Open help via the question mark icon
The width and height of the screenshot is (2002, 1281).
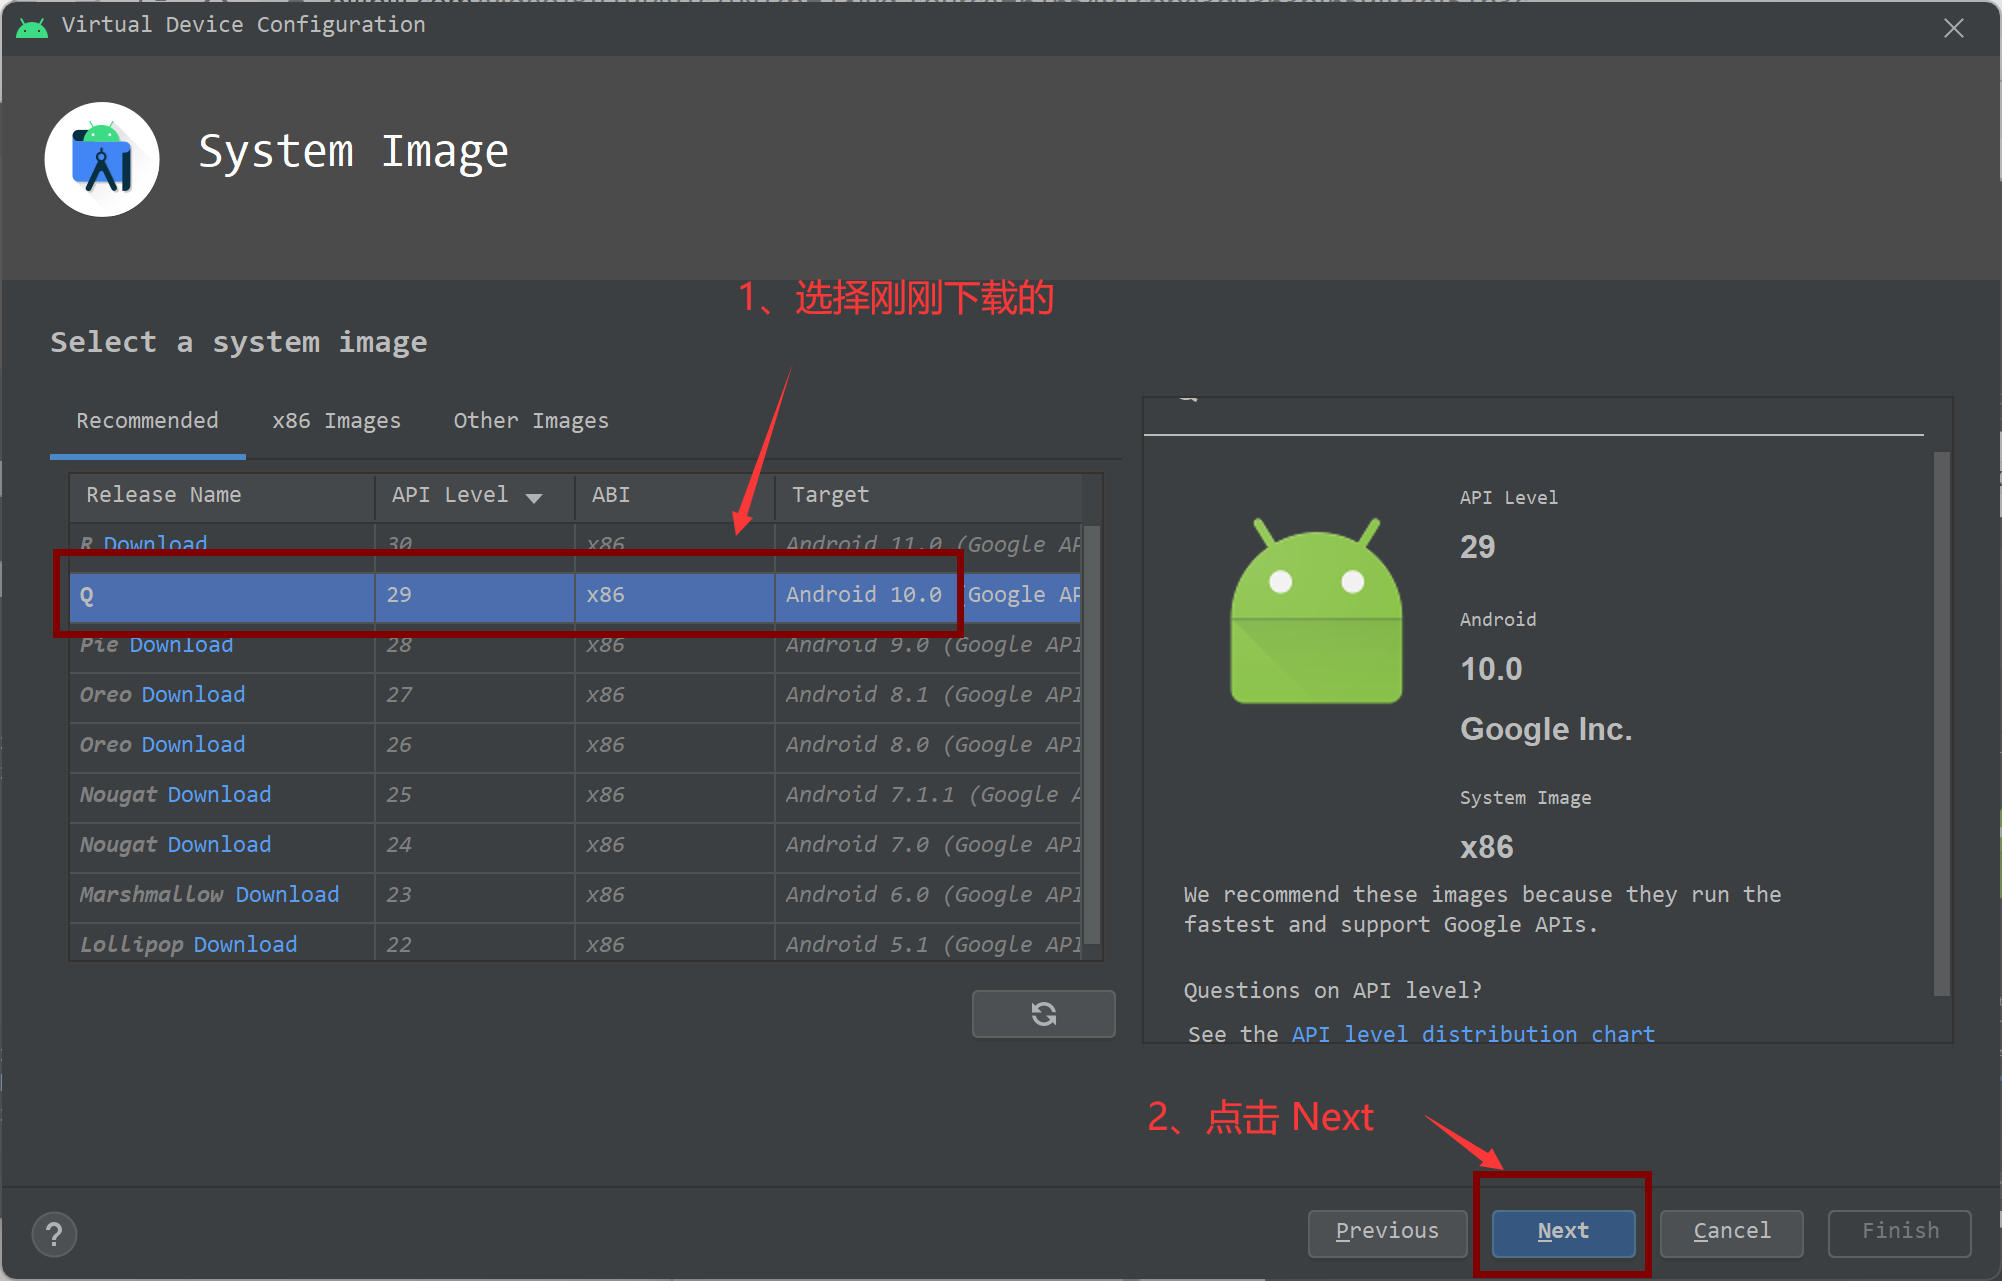[54, 1234]
